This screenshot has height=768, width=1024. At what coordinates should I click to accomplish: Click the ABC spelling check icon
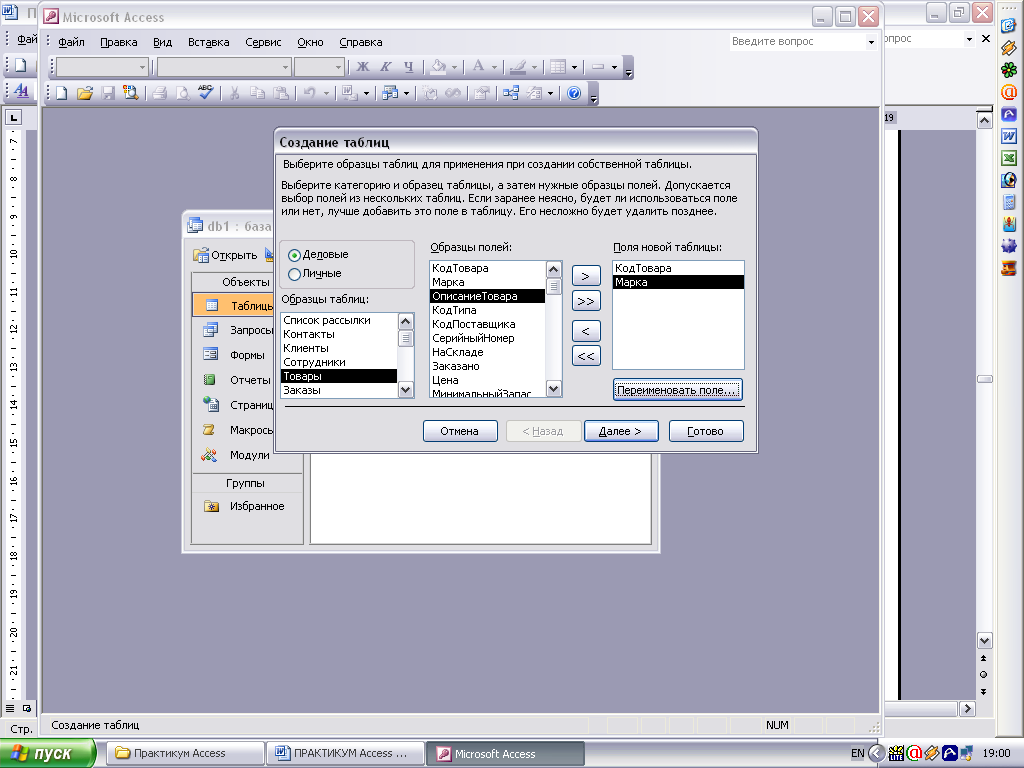pos(206,93)
